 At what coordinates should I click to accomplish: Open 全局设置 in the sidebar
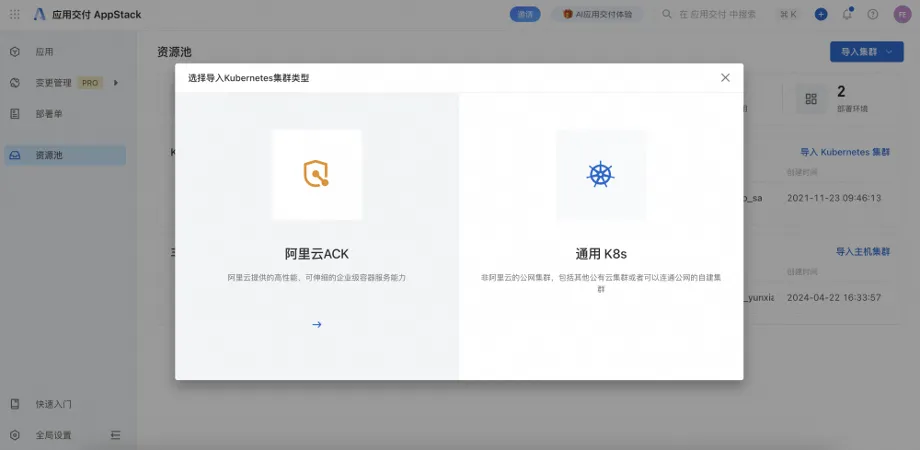click(53, 435)
